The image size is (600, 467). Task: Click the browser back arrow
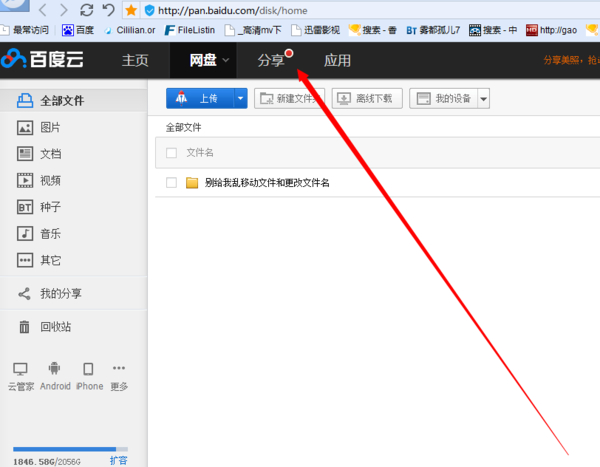[x=43, y=10]
